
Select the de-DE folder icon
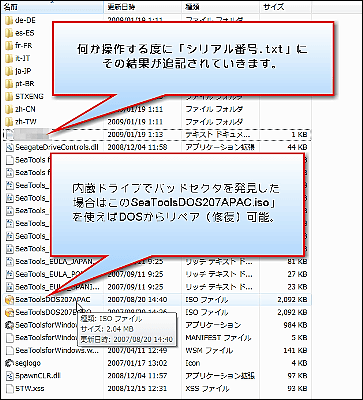(9, 20)
